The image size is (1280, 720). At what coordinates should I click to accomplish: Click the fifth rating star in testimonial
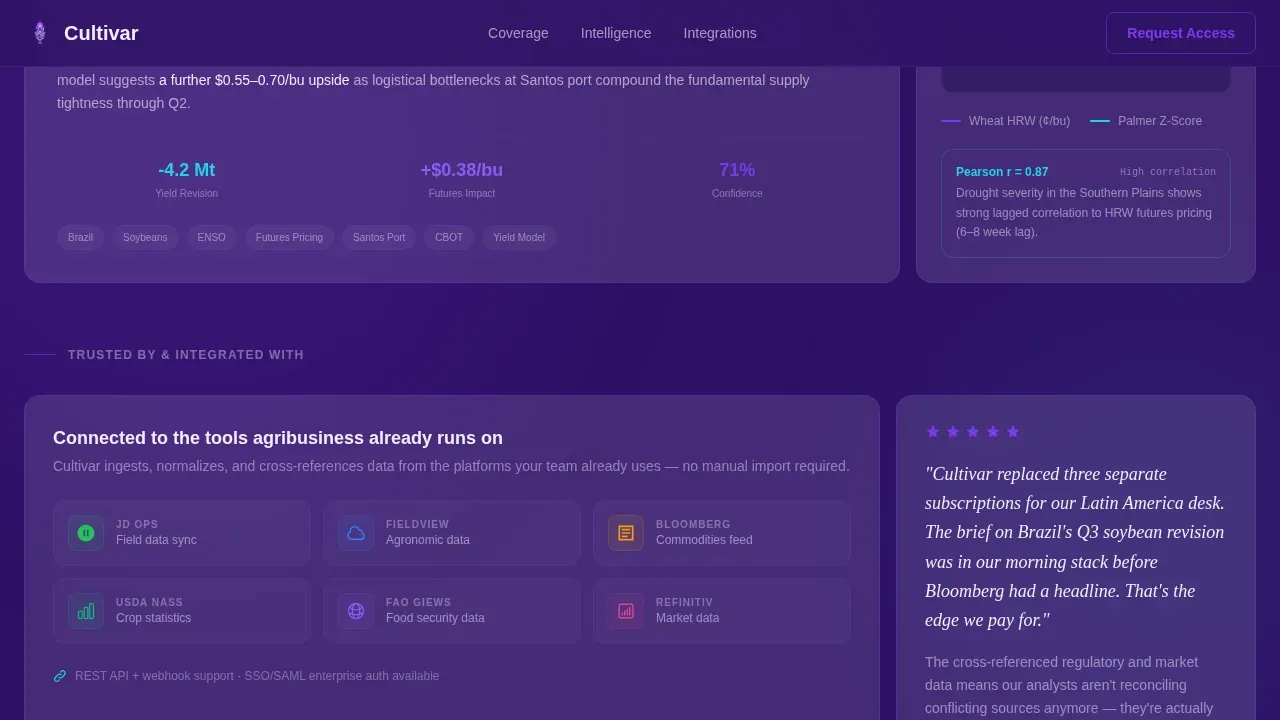(1013, 432)
